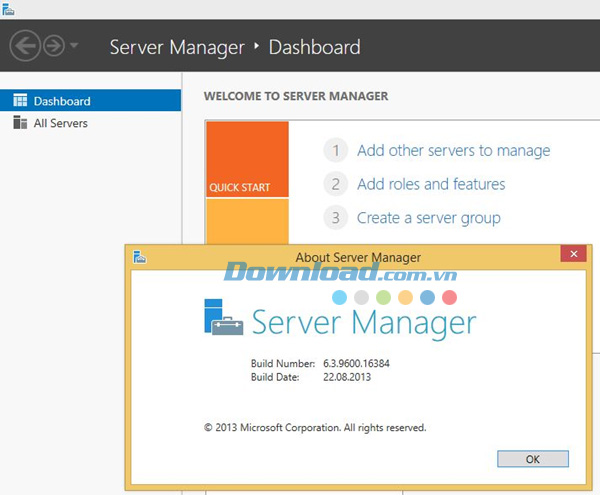The height and width of the screenshot is (495, 600).
Task: Click the forward navigation arrow
Action: (54, 46)
